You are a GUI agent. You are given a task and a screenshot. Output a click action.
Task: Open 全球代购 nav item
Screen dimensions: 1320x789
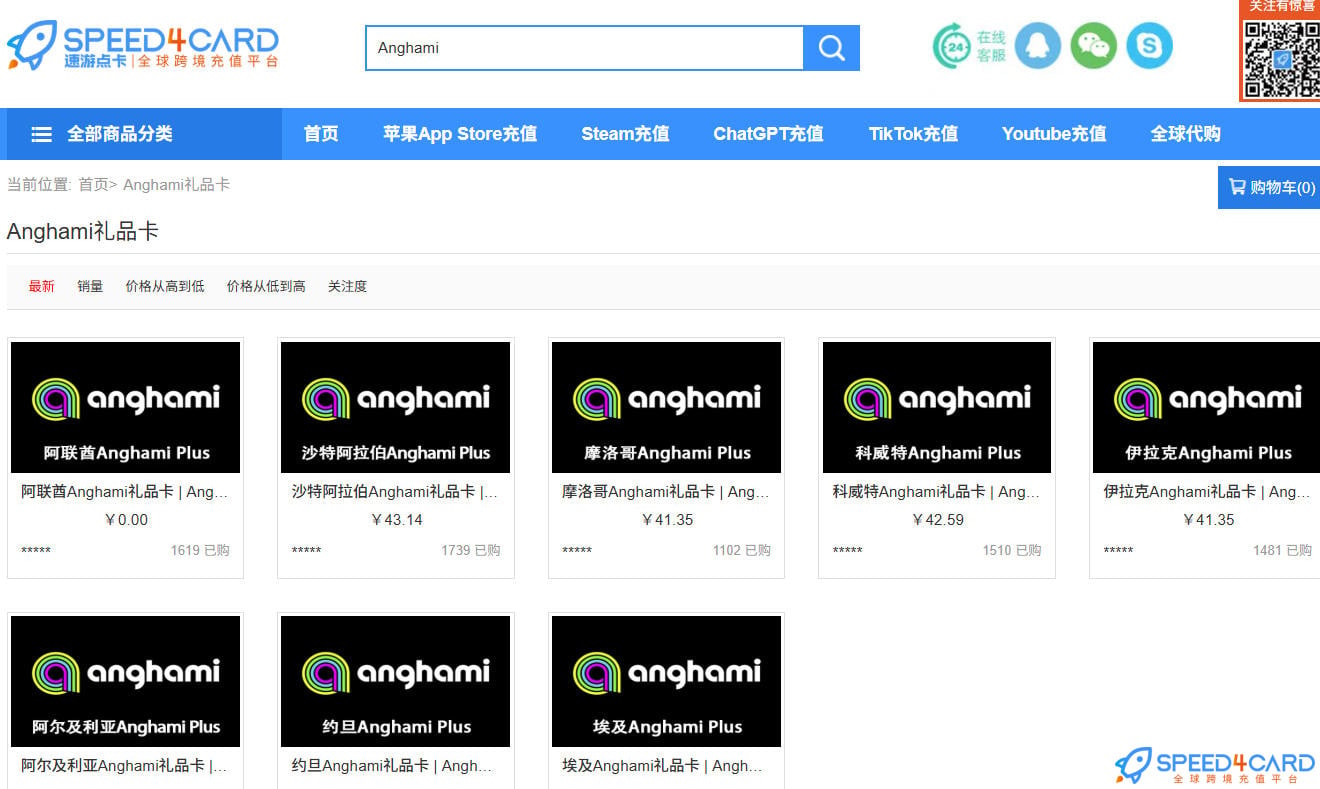(1186, 134)
